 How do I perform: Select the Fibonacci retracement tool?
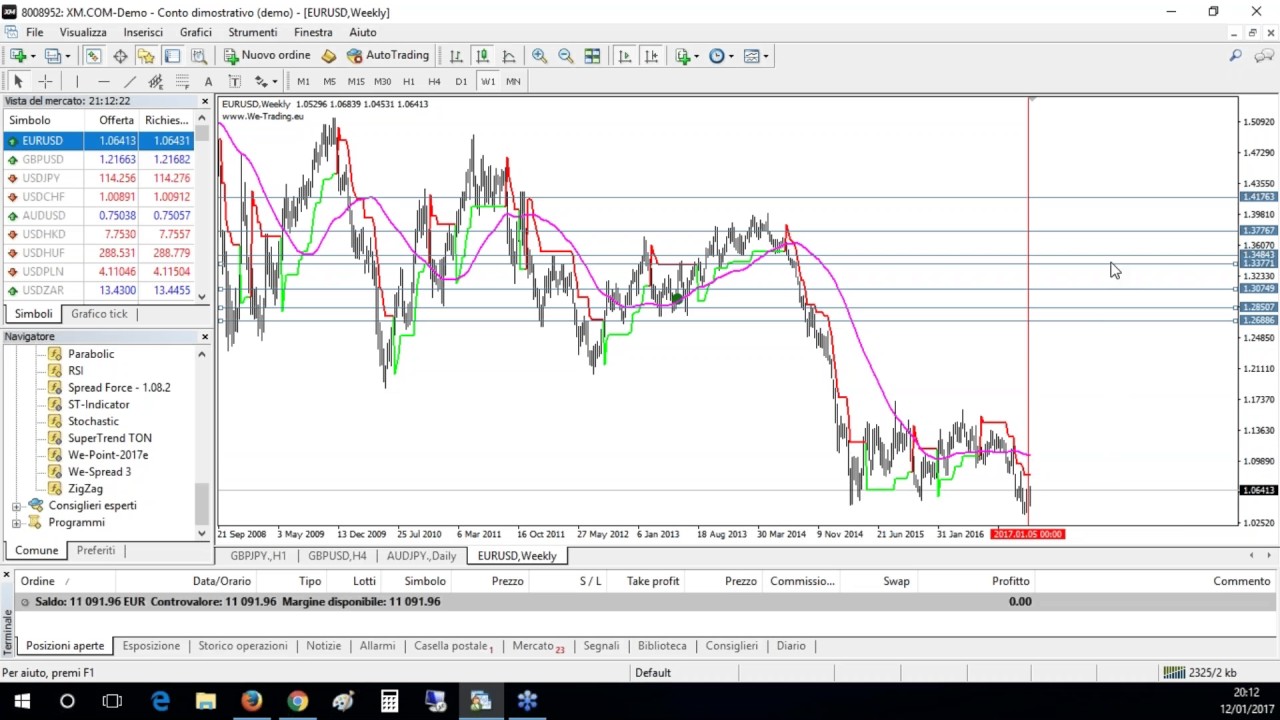coord(181,81)
